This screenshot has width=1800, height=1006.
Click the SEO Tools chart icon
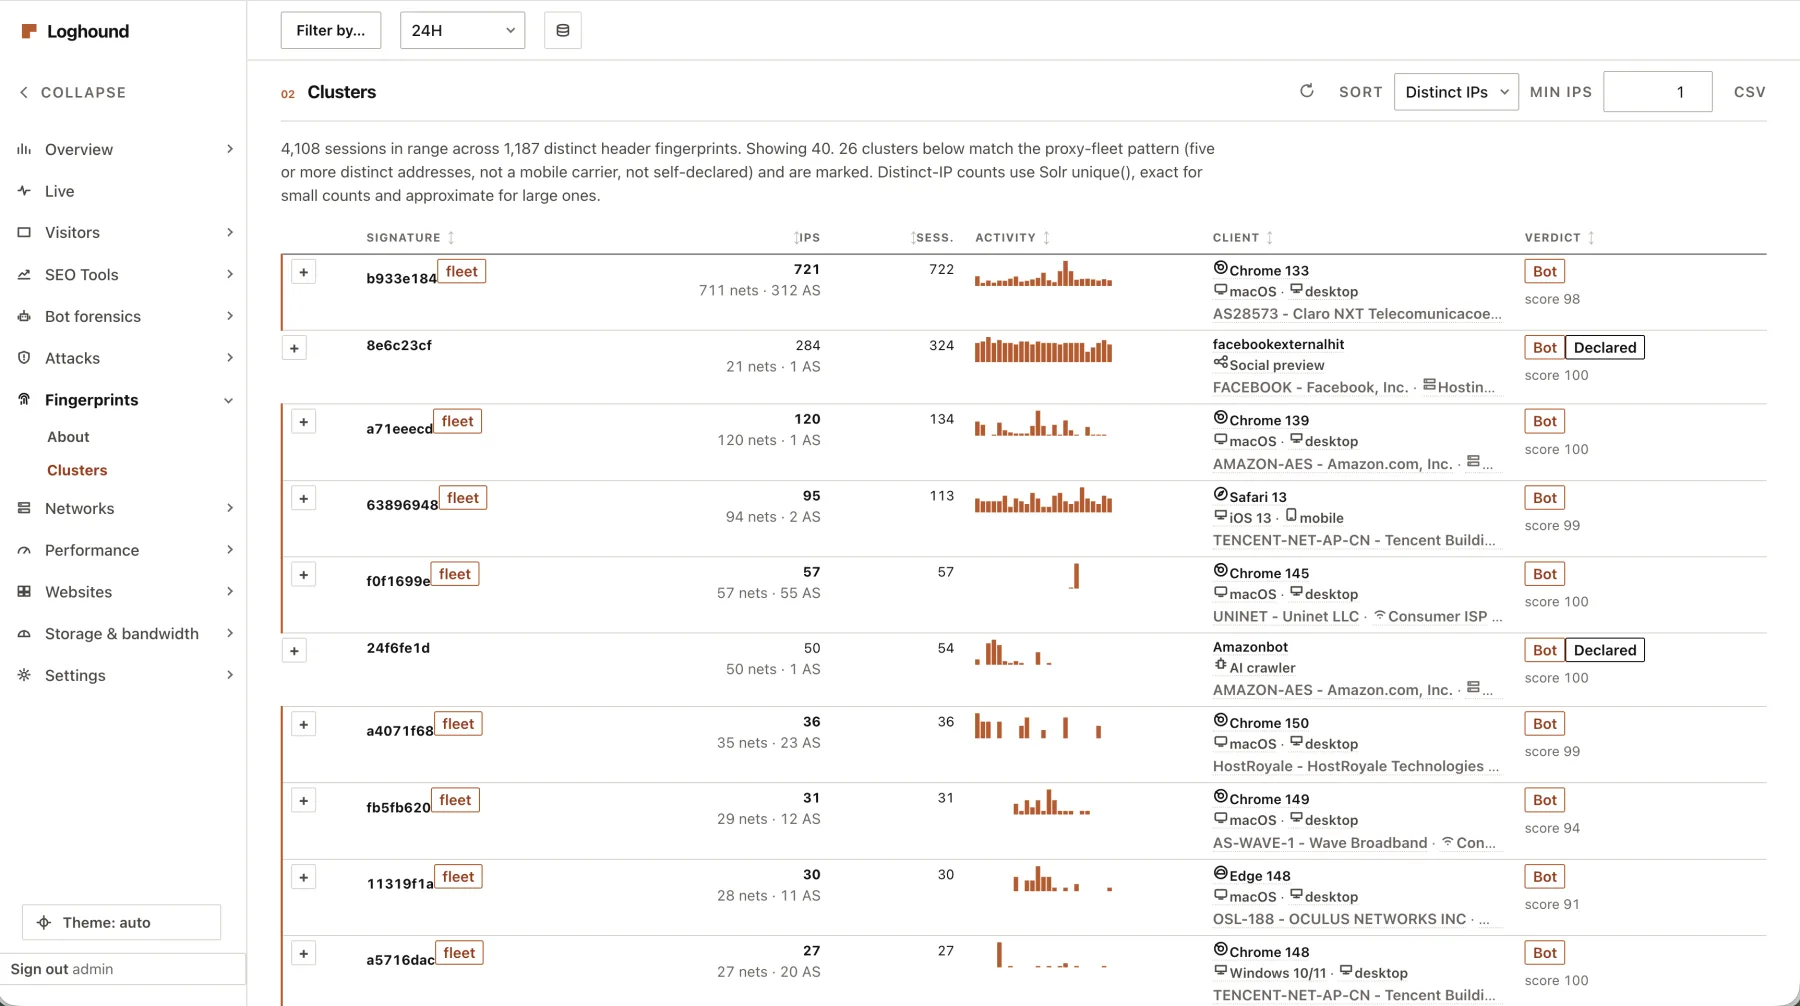tap(24, 274)
